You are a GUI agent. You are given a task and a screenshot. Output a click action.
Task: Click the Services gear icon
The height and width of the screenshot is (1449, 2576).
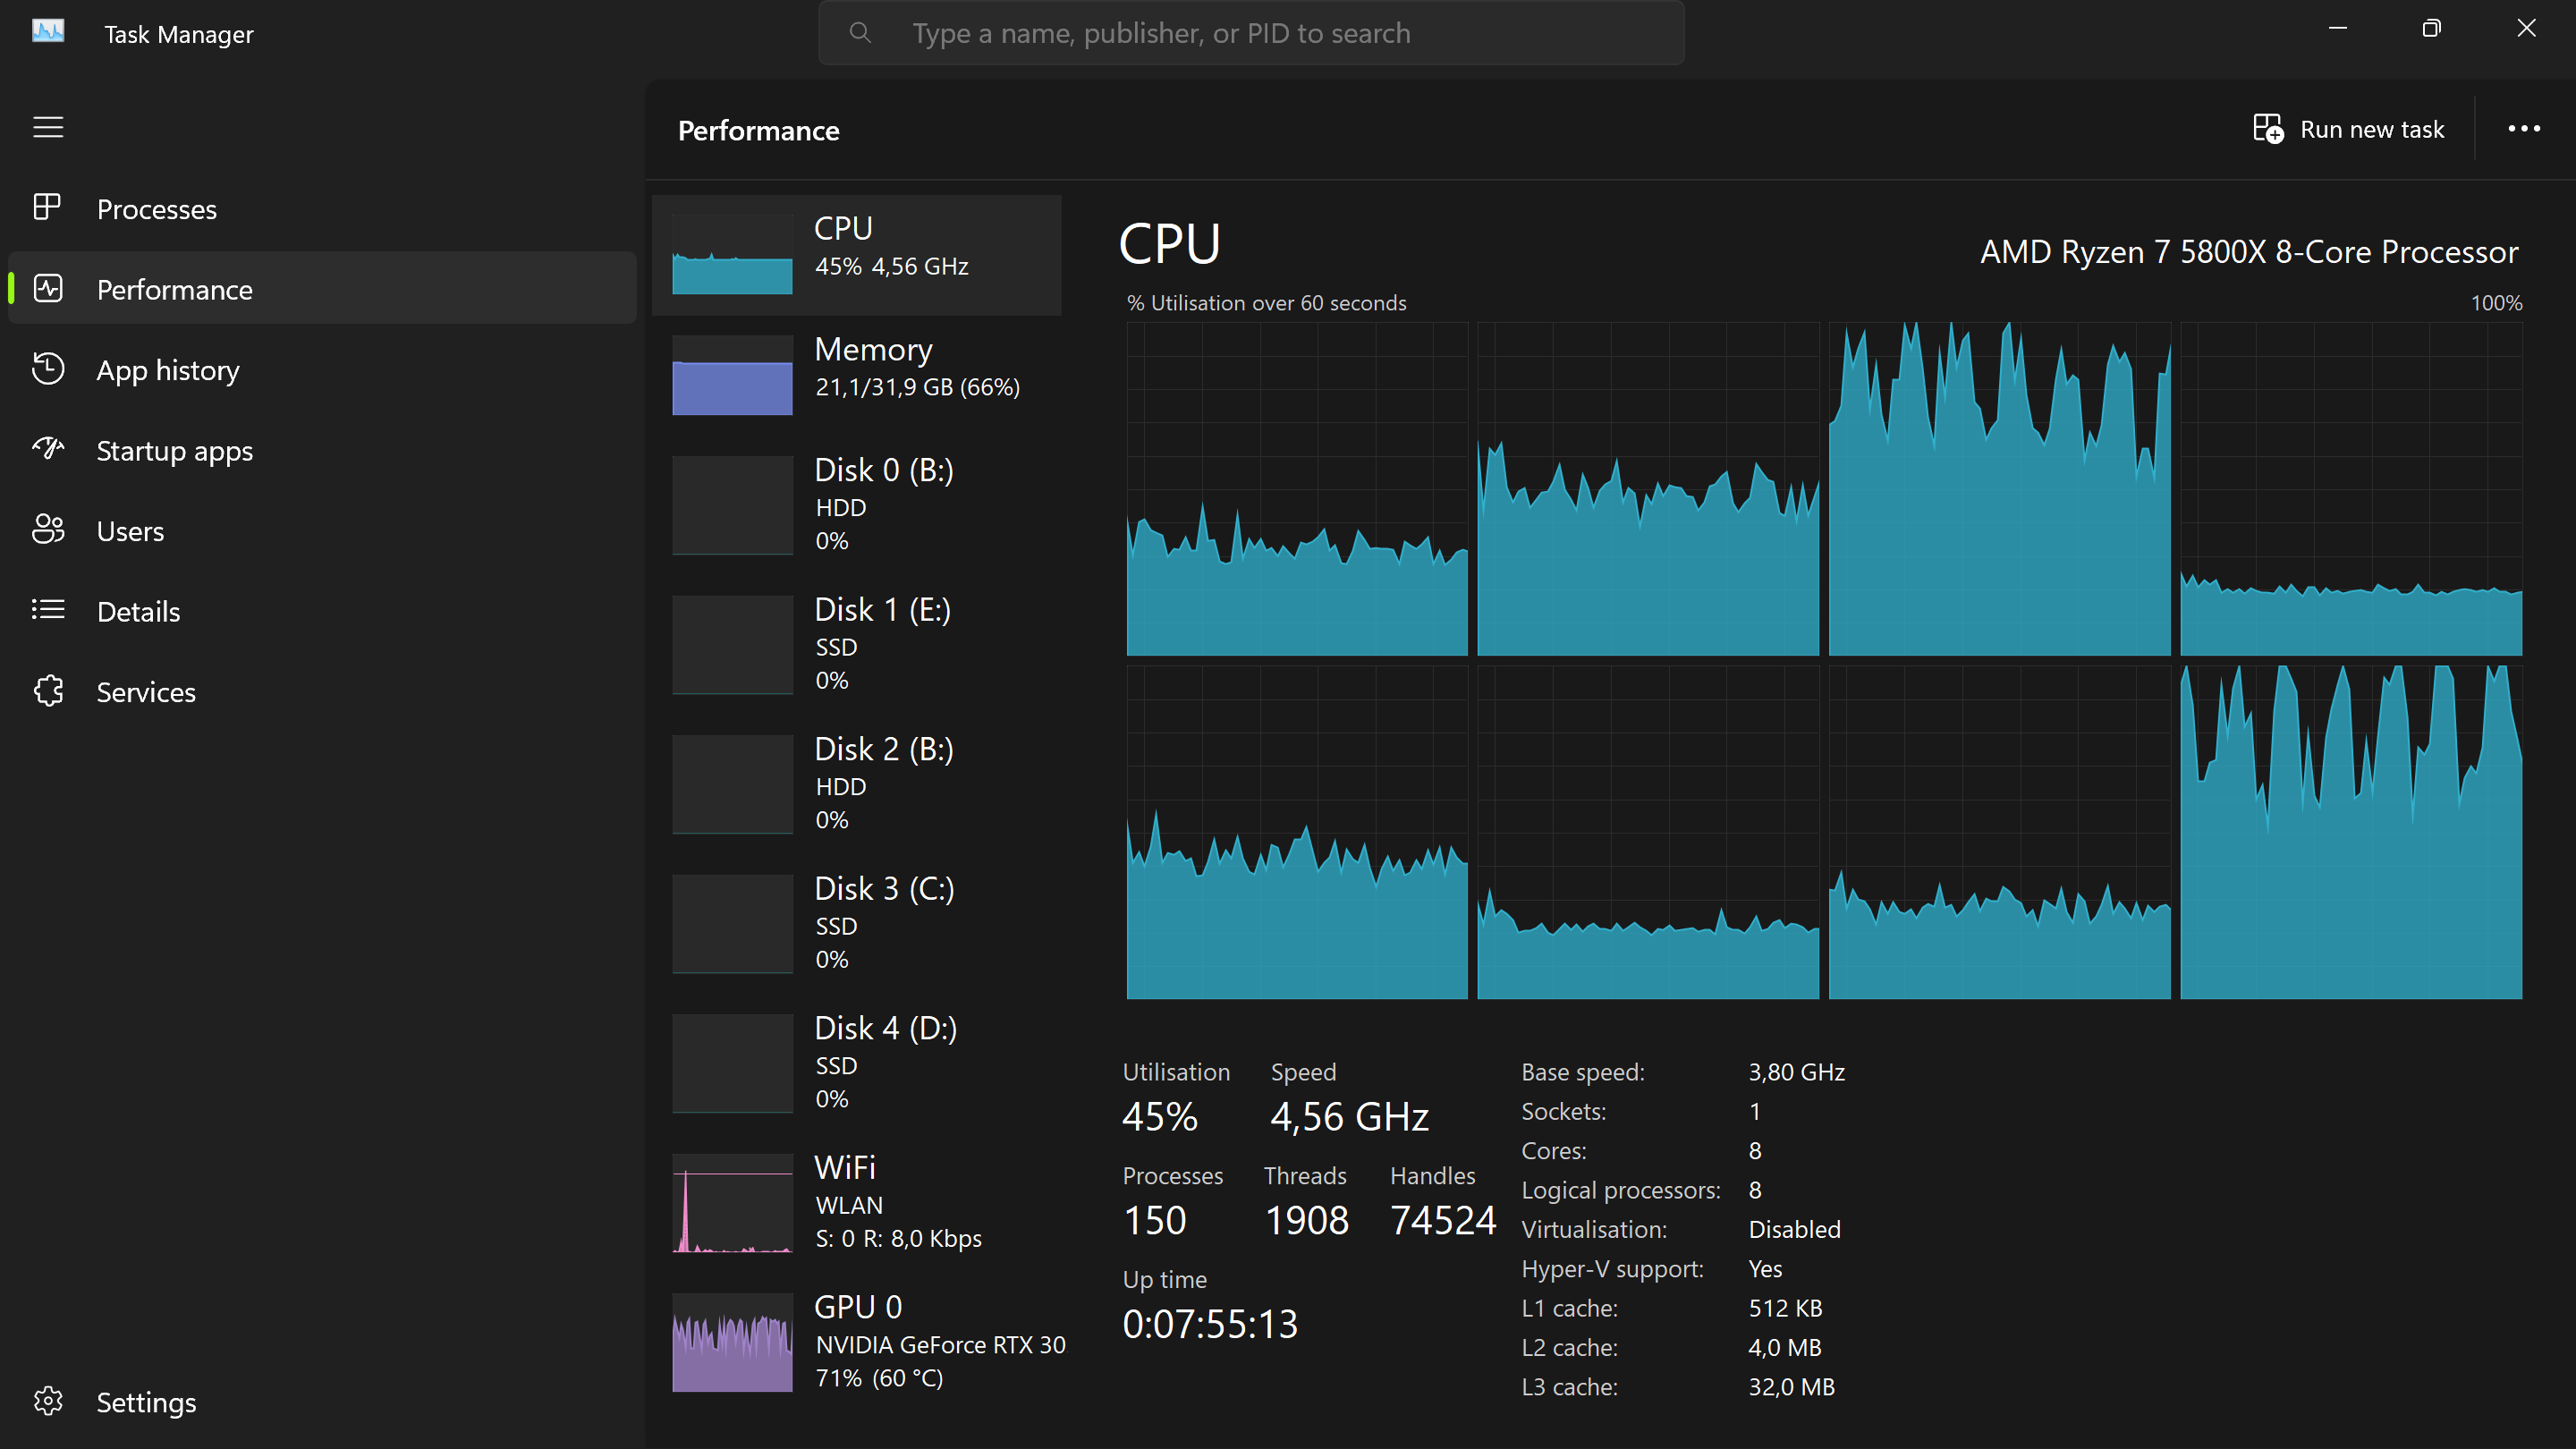click(48, 690)
